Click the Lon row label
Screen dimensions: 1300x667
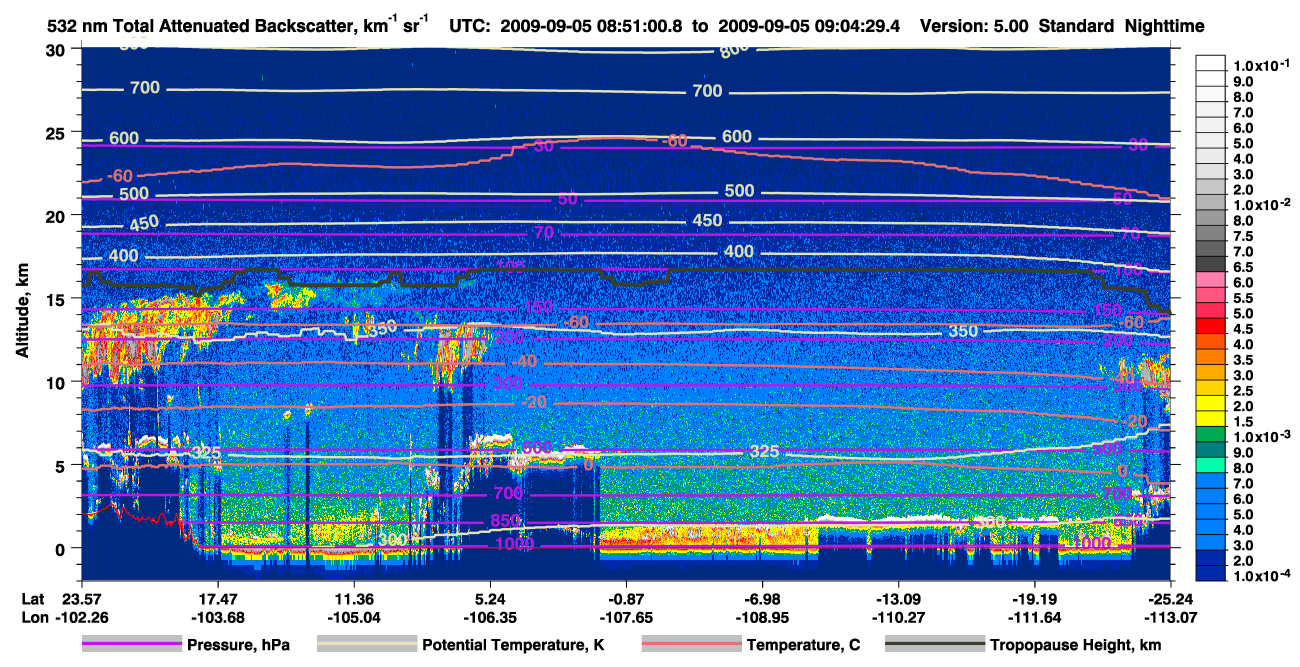click(33, 617)
